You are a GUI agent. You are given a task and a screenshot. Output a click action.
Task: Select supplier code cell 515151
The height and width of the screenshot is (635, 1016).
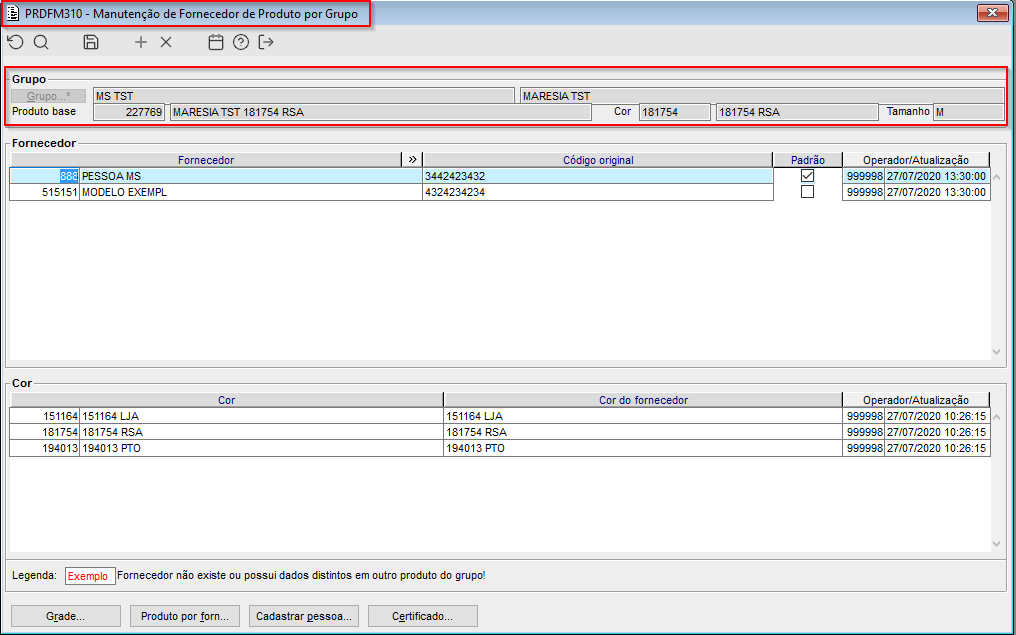tap(44, 192)
